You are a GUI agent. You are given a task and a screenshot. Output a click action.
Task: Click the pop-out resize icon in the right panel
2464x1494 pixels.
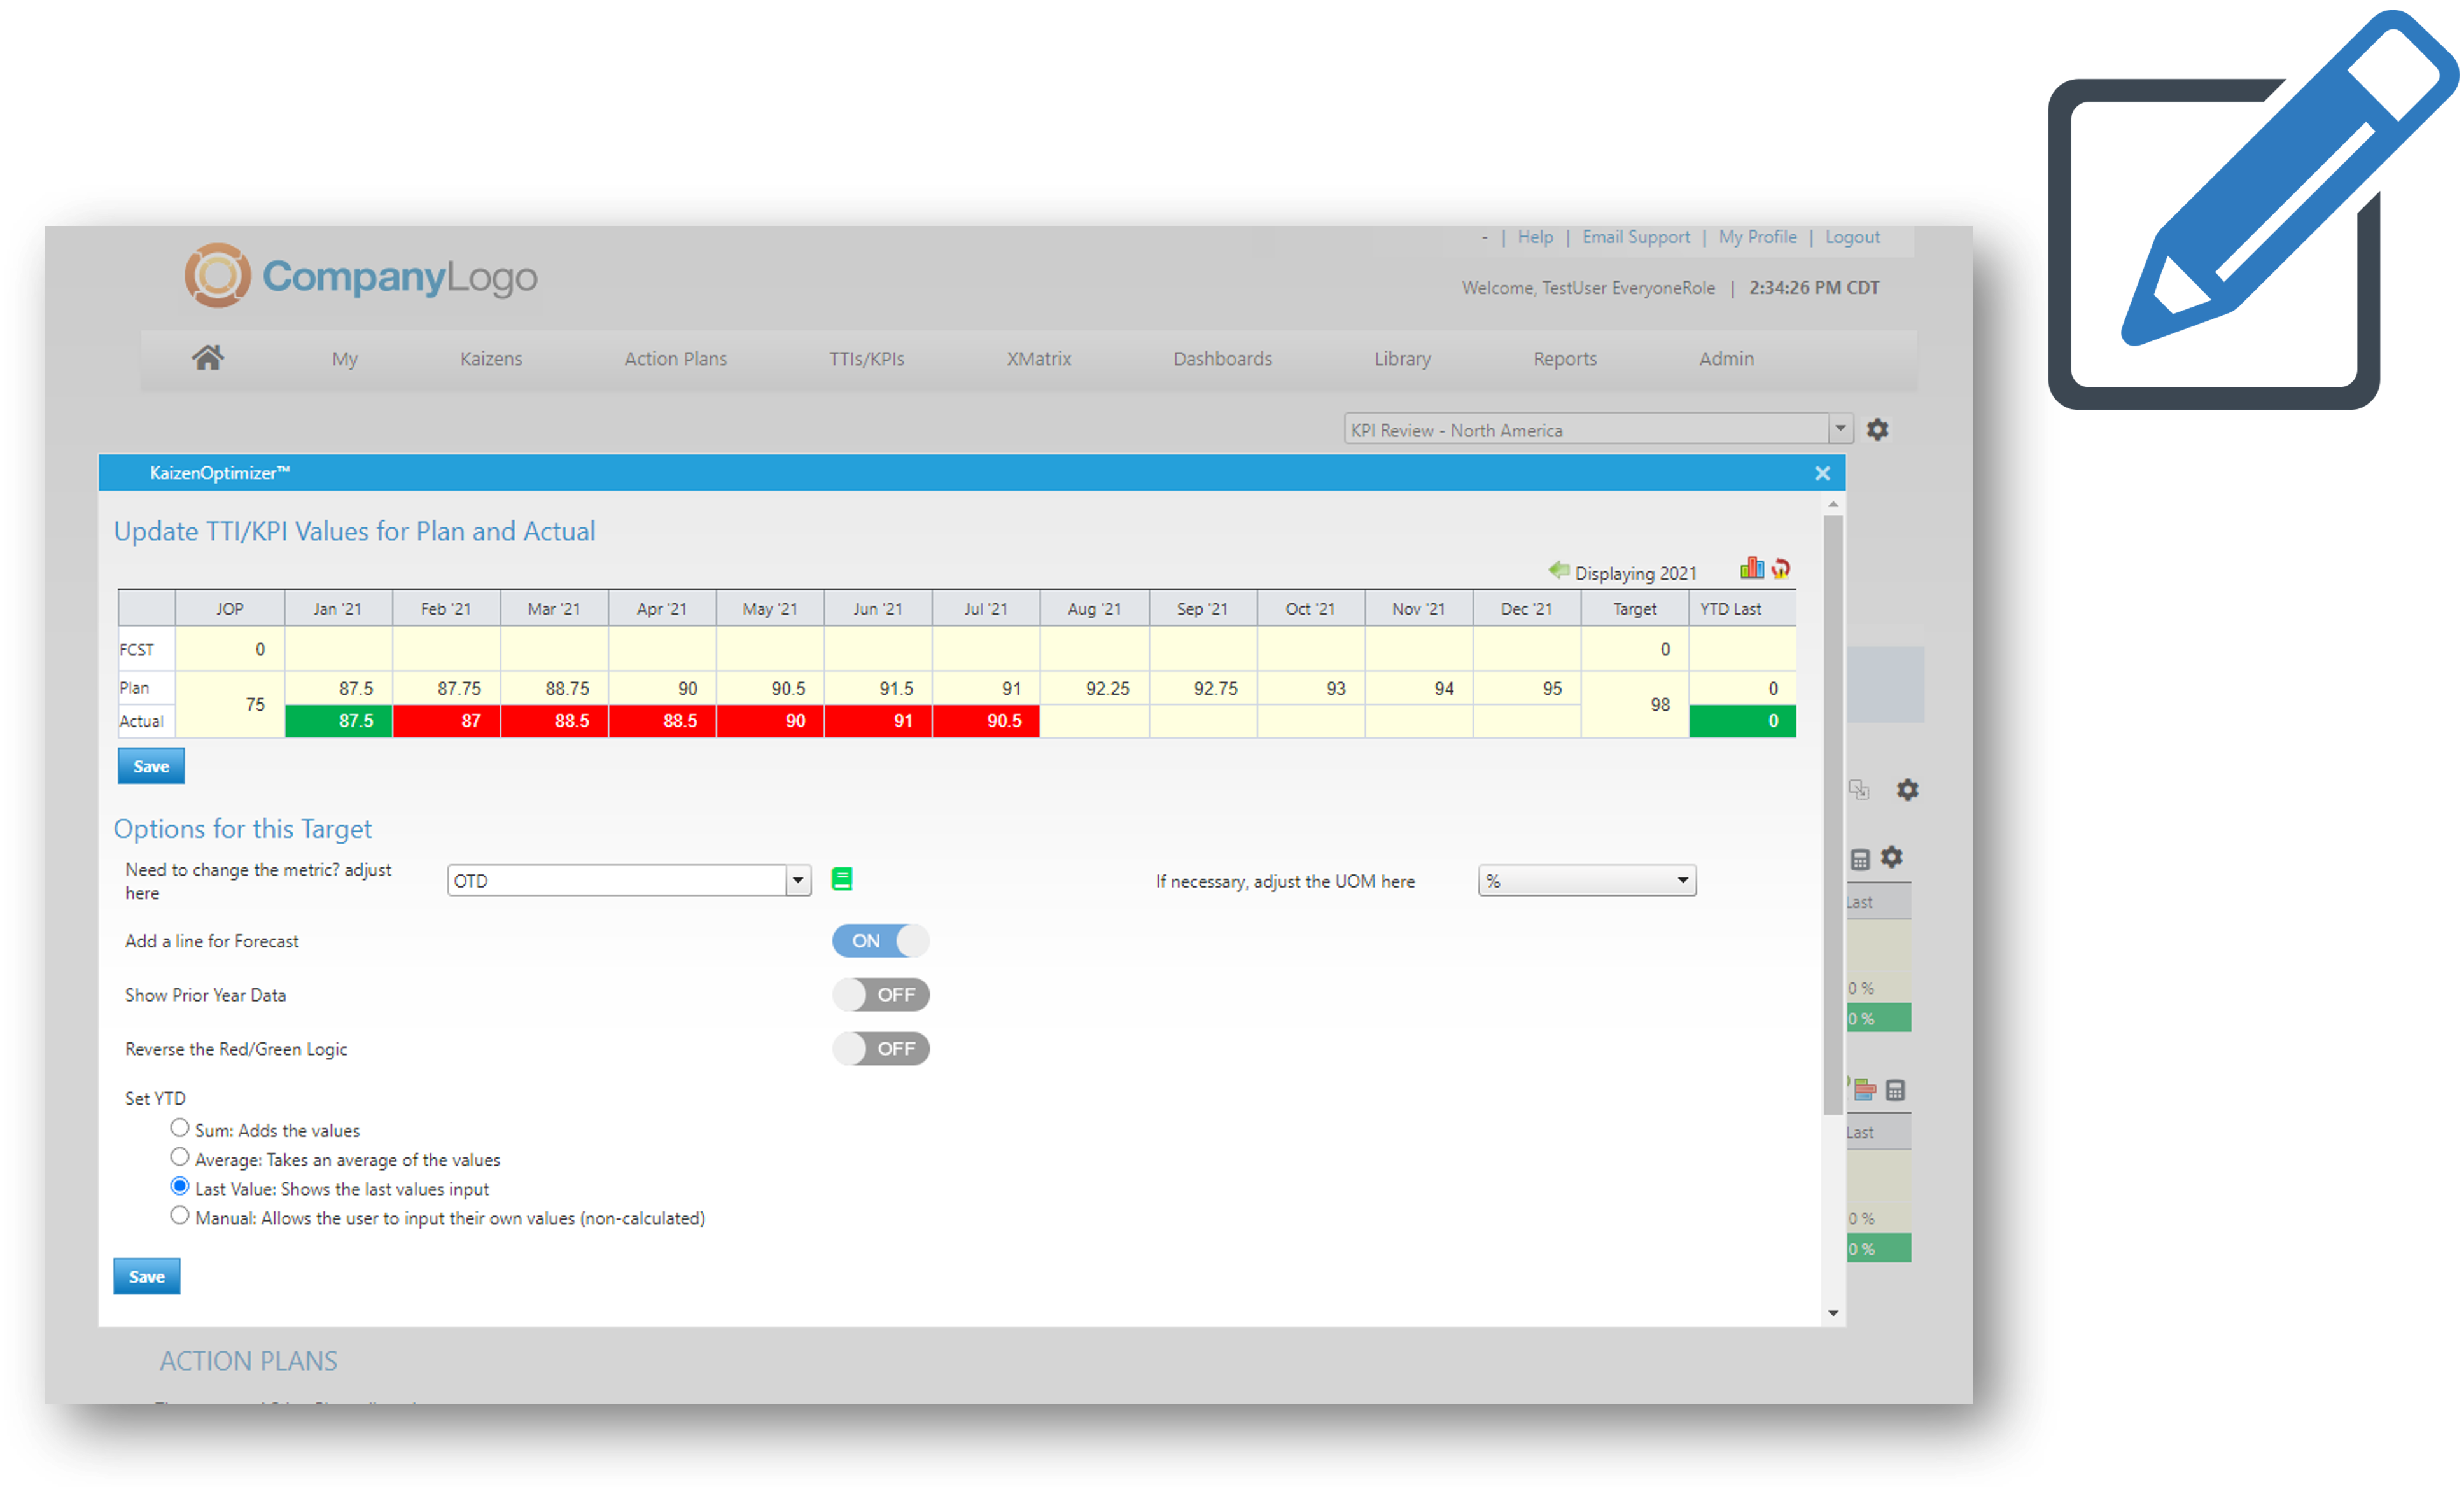click(x=1861, y=790)
